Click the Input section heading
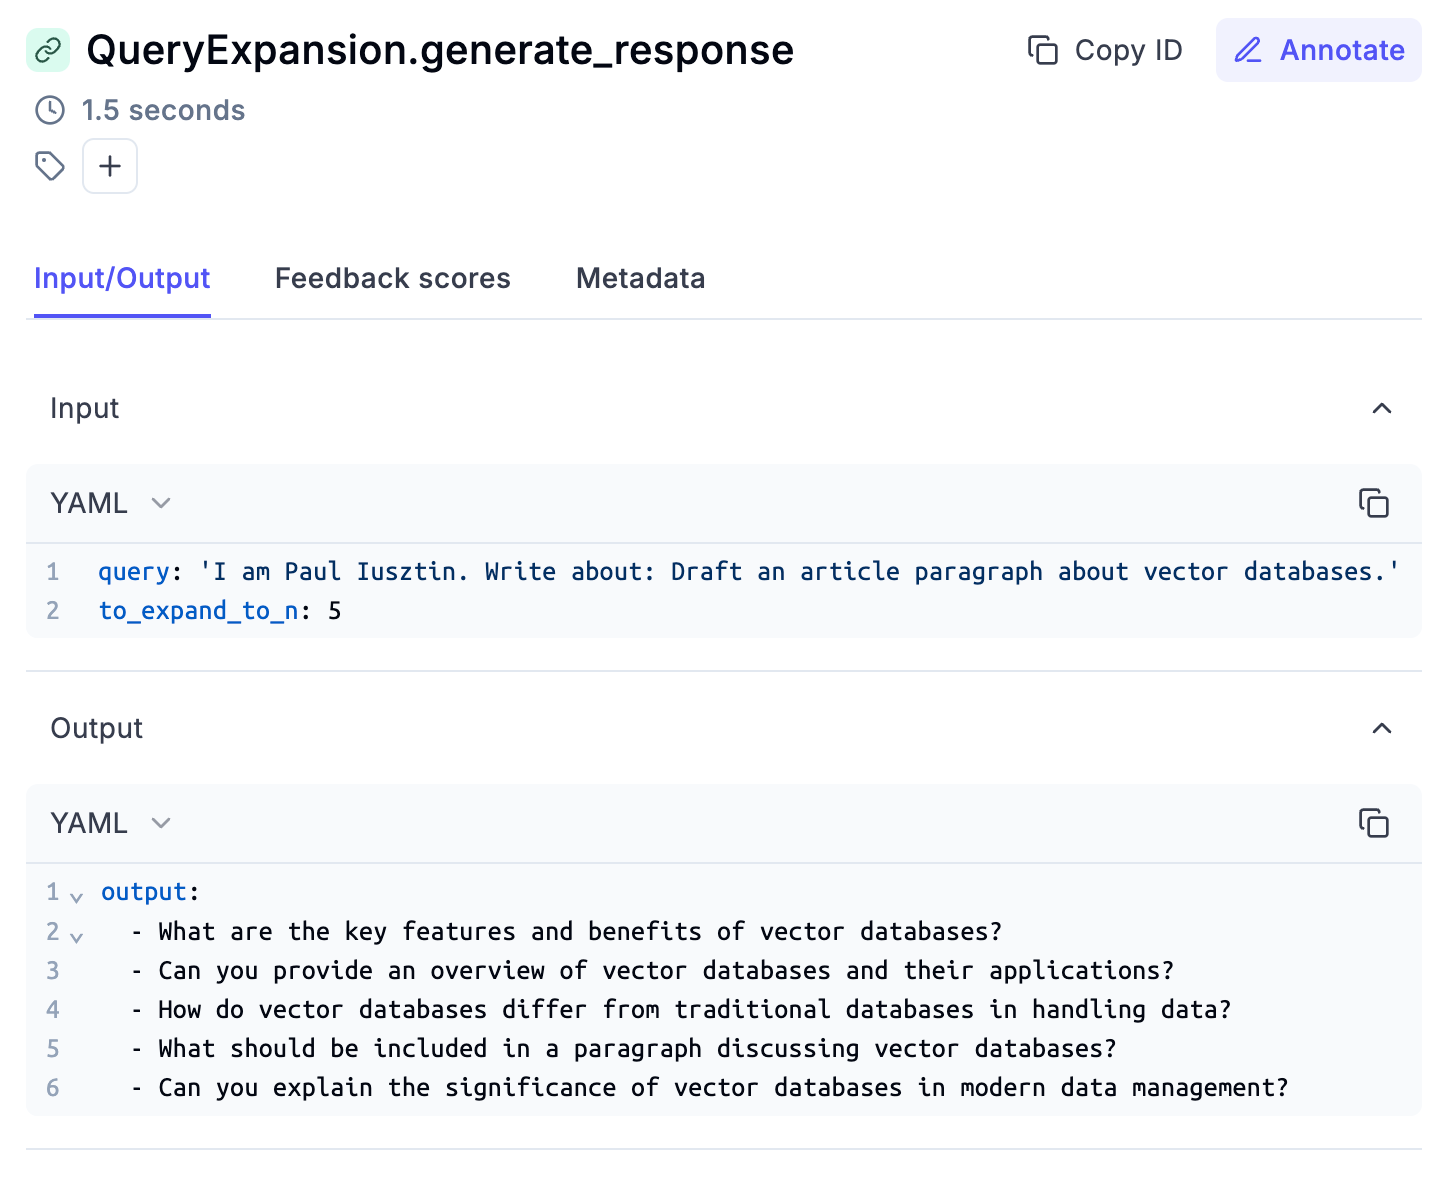The width and height of the screenshot is (1444, 1178). (x=85, y=408)
